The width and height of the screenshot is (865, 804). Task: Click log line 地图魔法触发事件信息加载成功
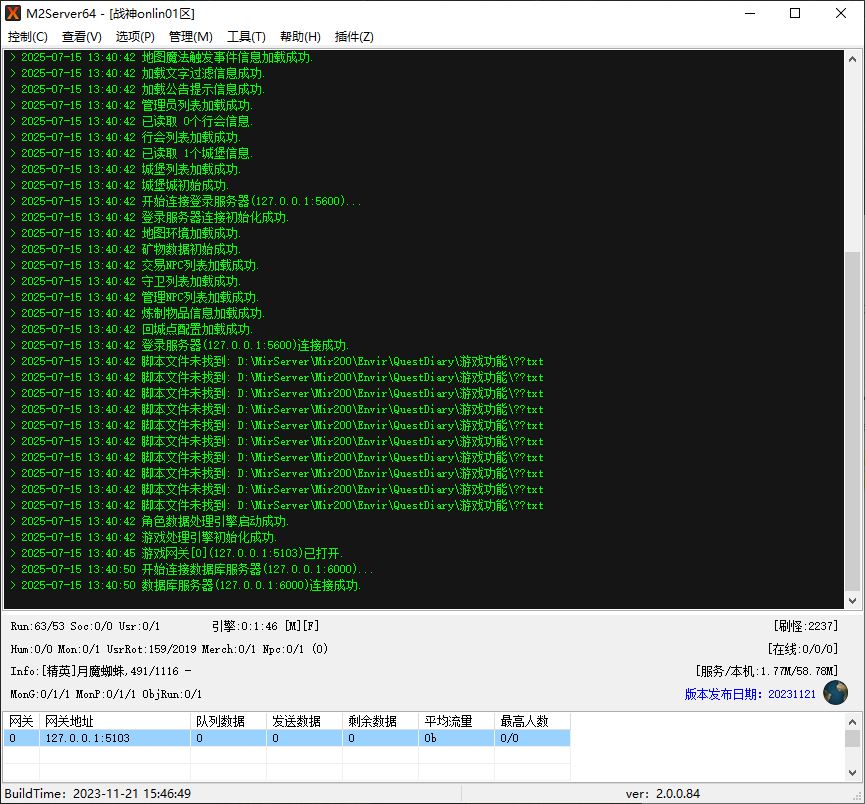pyautogui.click(x=161, y=57)
